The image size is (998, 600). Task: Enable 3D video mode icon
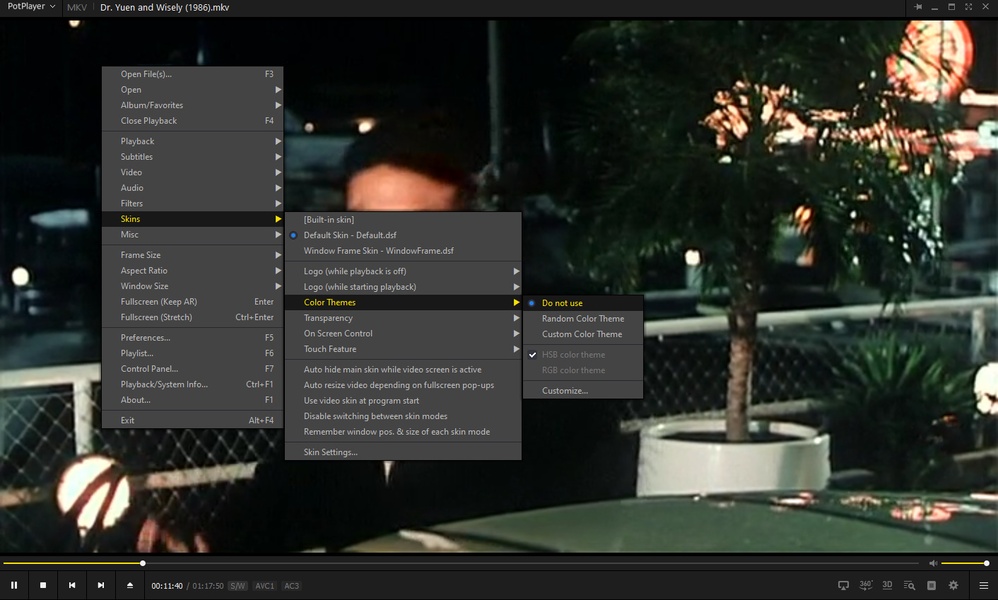(887, 585)
